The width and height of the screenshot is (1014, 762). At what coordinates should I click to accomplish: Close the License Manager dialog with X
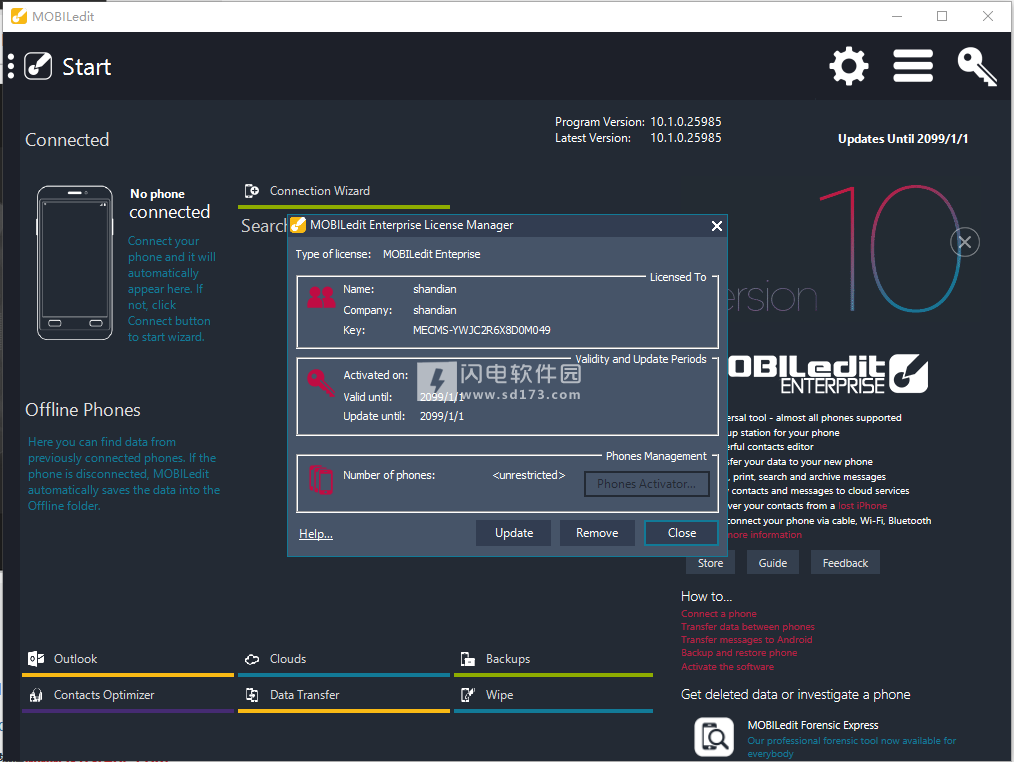point(717,226)
